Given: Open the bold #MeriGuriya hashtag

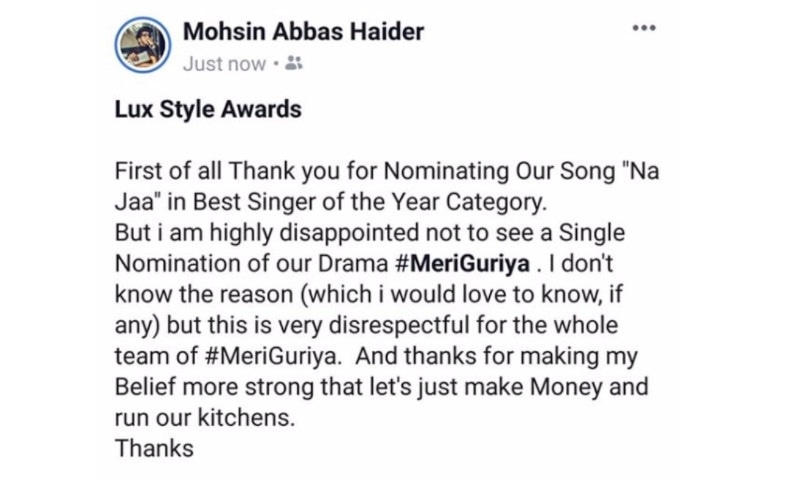Looking at the screenshot, I should 463,263.
